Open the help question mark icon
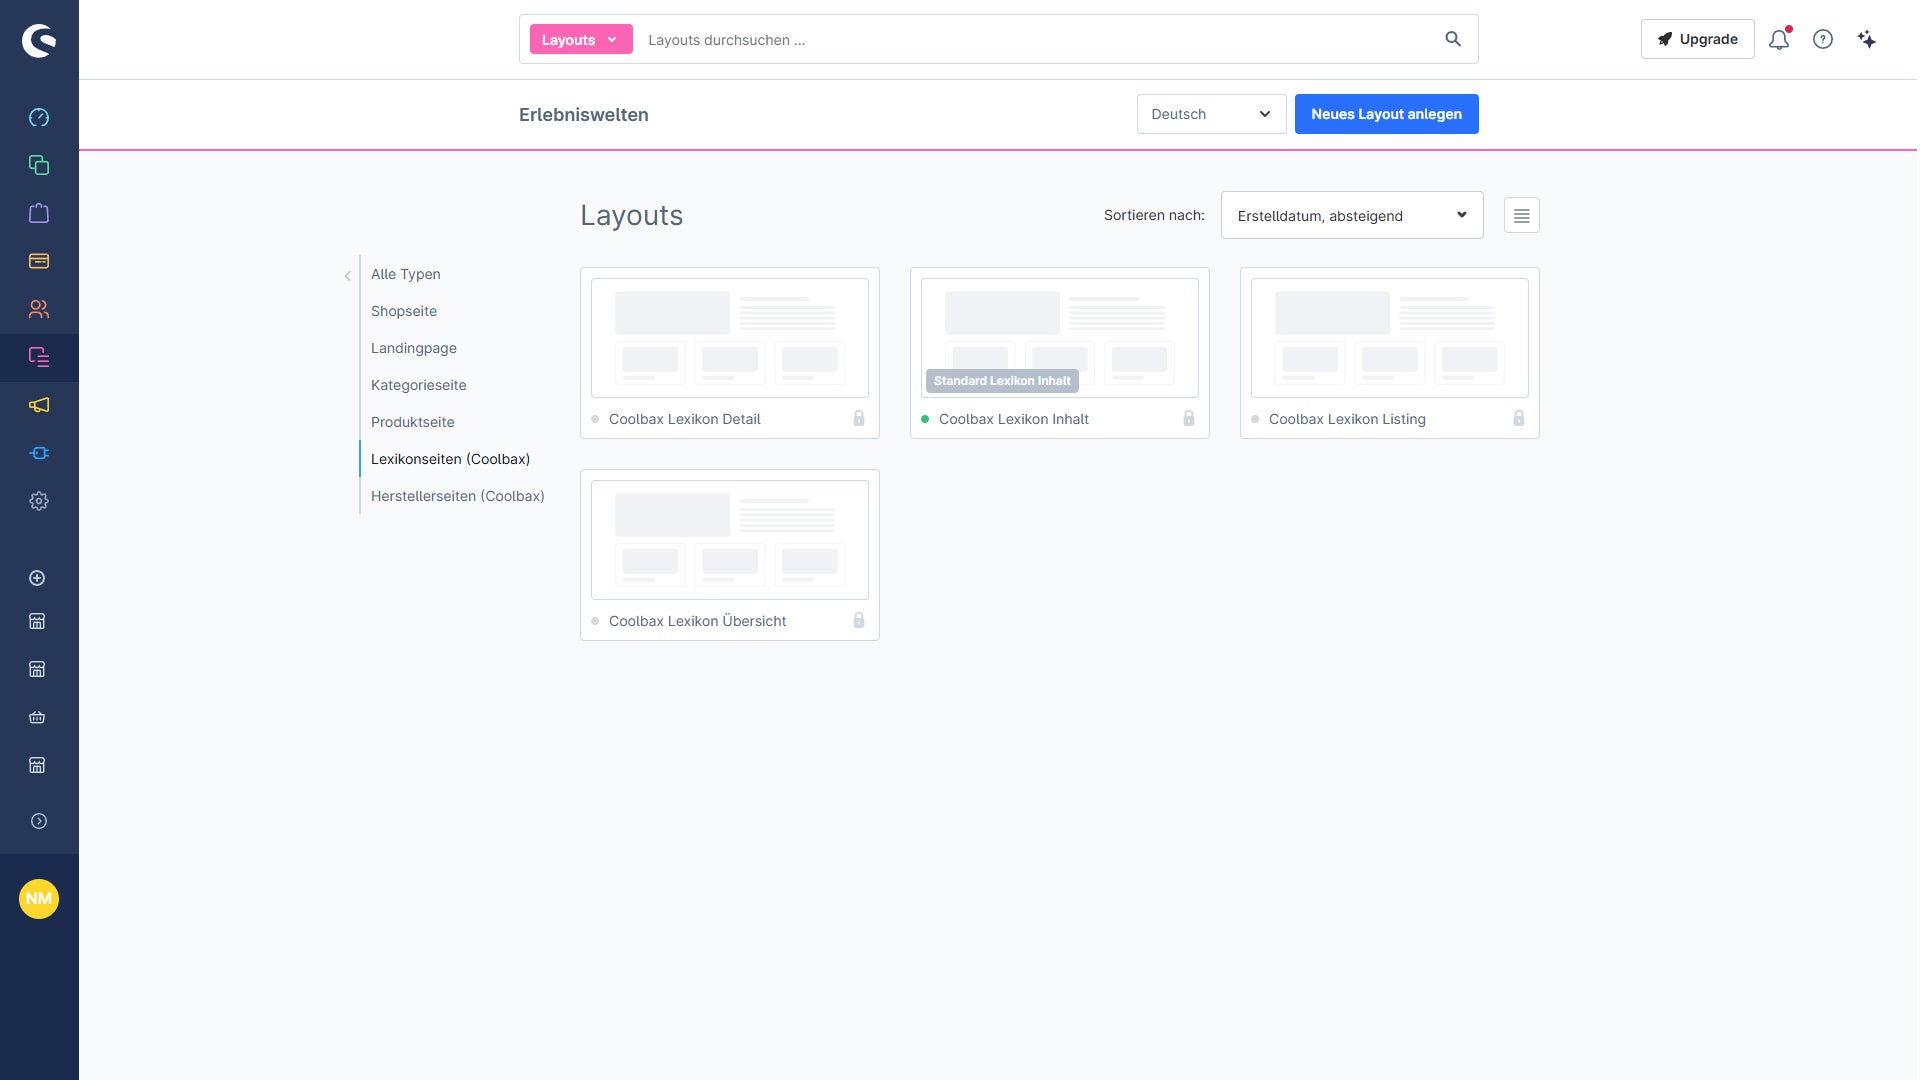The width and height of the screenshot is (1920, 1080). click(x=1823, y=39)
